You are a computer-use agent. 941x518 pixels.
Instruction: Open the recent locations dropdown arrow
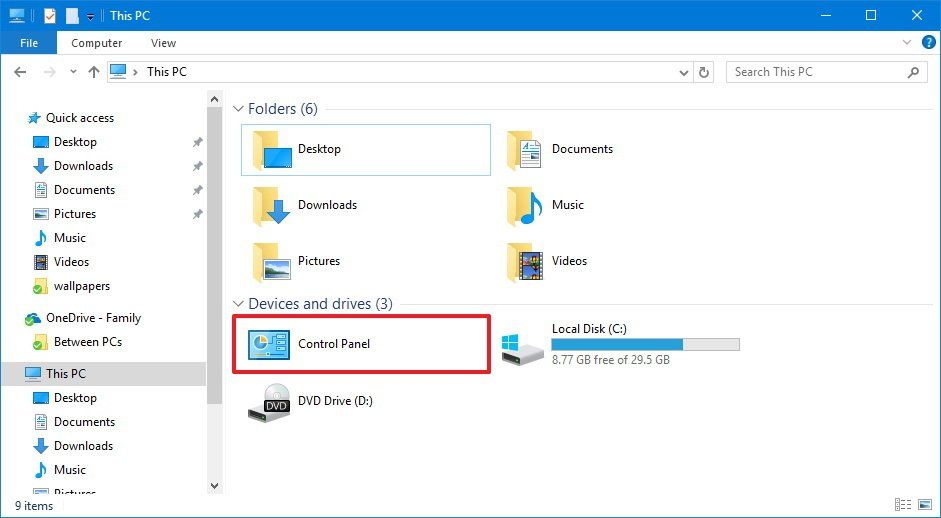point(73,72)
